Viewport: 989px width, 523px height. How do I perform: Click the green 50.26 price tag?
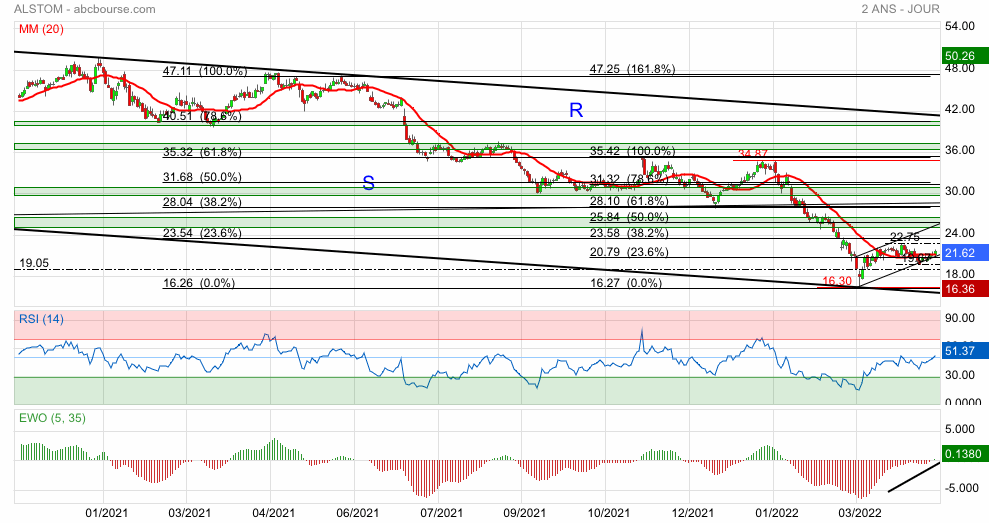pos(964,56)
